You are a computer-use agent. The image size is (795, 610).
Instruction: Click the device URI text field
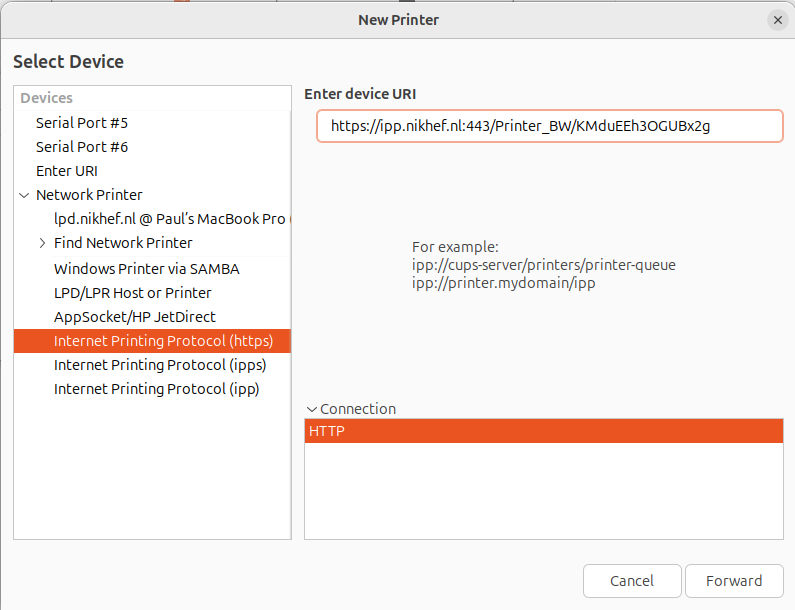pos(549,126)
